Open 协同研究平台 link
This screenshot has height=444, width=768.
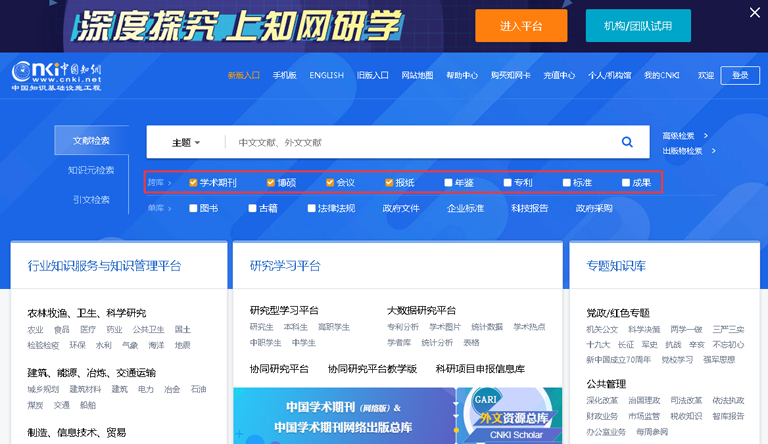coord(279,369)
